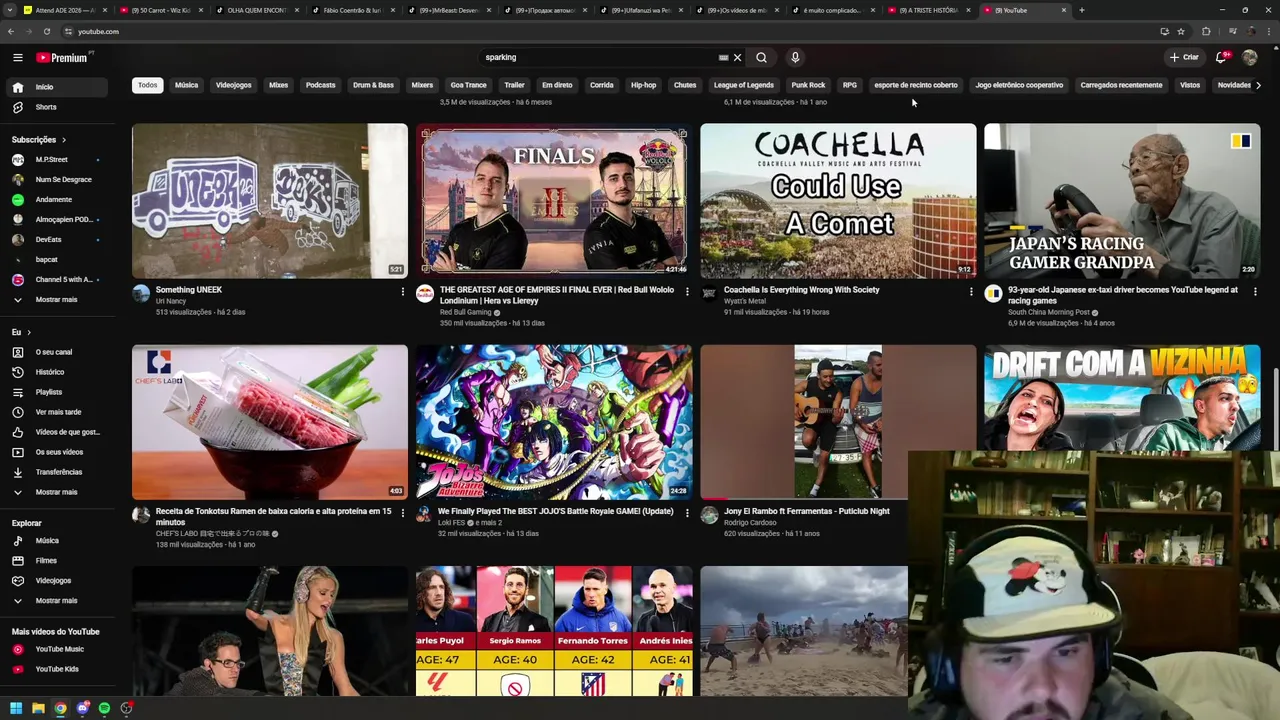This screenshot has height=720, width=1280.
Task: Open Transferências in sidebar
Action: click(x=57, y=472)
